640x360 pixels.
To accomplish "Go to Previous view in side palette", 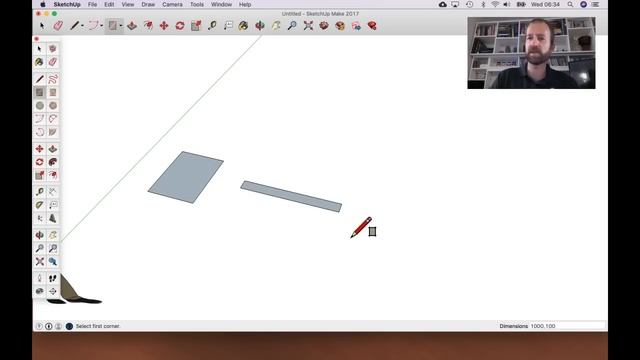I will click(x=53, y=261).
